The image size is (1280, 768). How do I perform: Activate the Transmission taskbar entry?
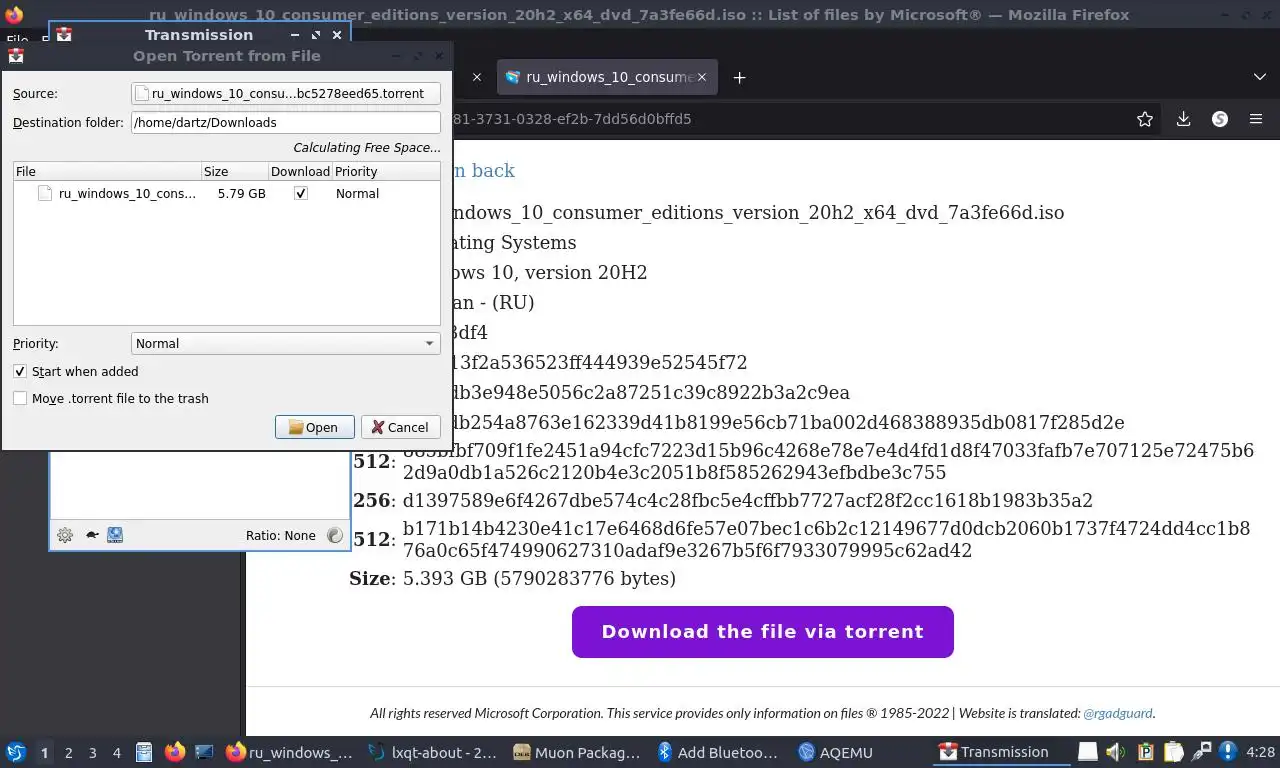(x=1002, y=752)
